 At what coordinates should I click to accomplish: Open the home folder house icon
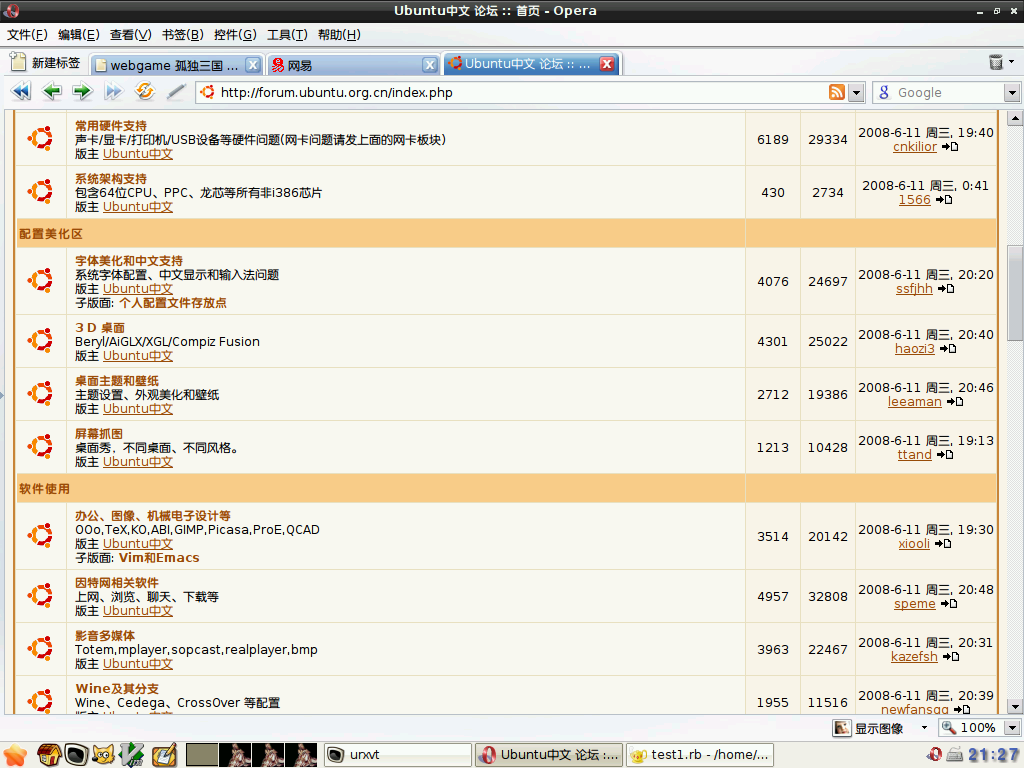tap(49, 755)
